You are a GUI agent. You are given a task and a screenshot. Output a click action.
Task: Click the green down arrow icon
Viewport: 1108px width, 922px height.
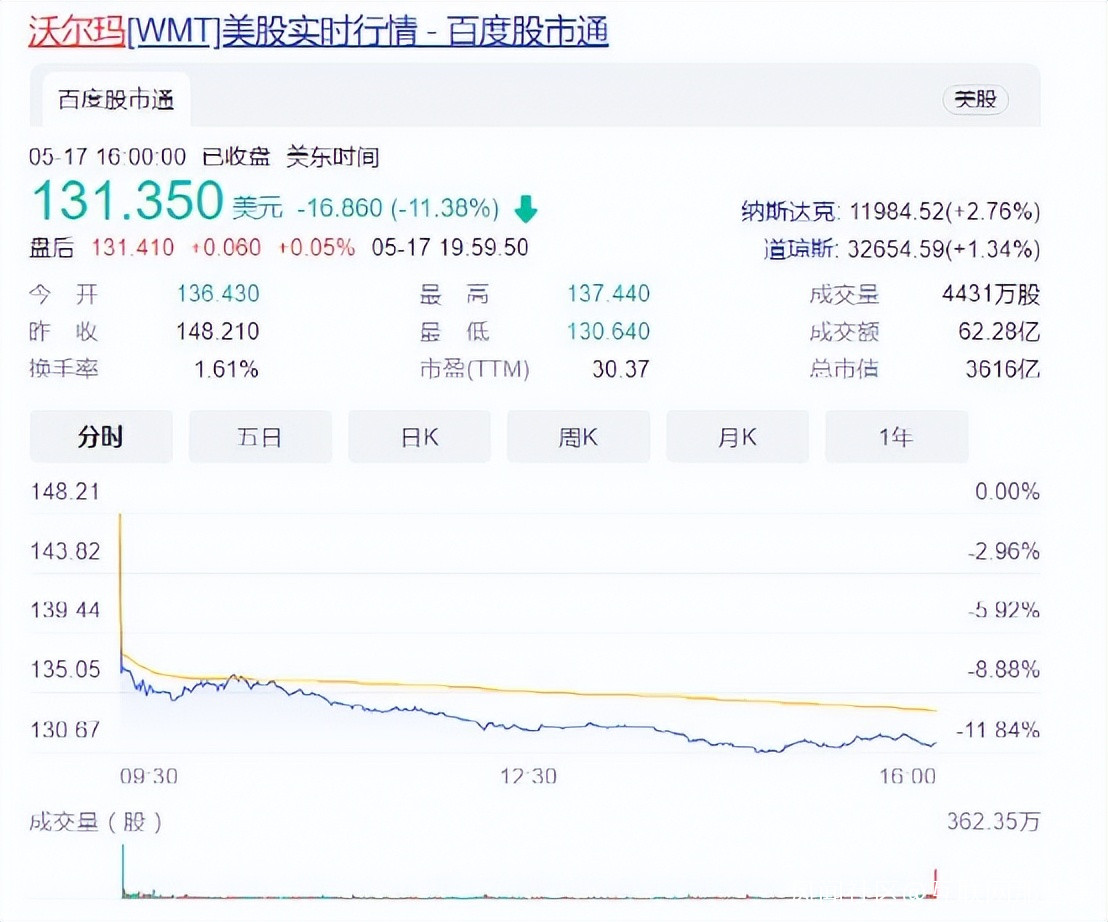pos(526,209)
